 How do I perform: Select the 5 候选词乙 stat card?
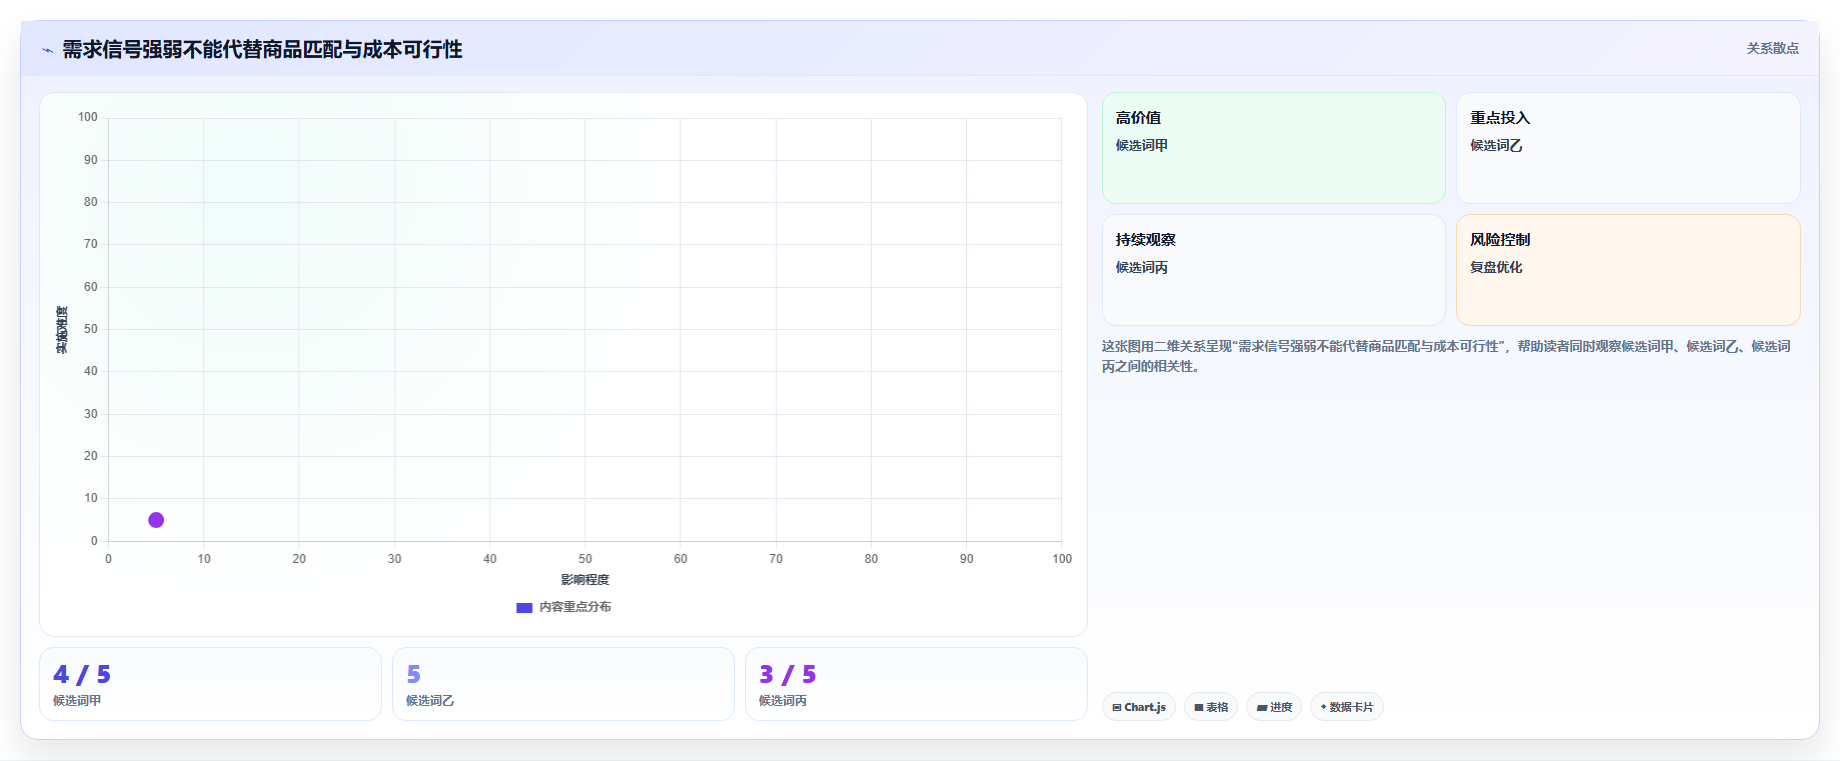coord(563,684)
